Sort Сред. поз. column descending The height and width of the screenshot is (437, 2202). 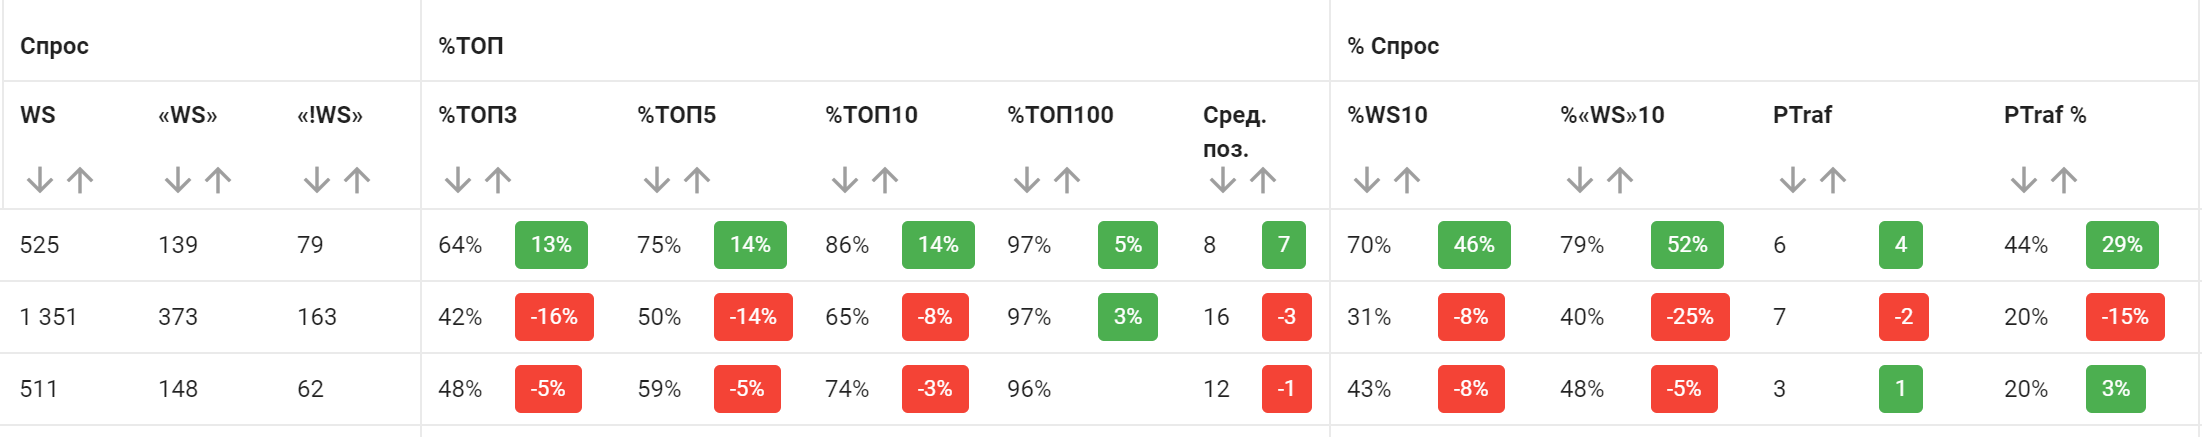coord(1222,180)
